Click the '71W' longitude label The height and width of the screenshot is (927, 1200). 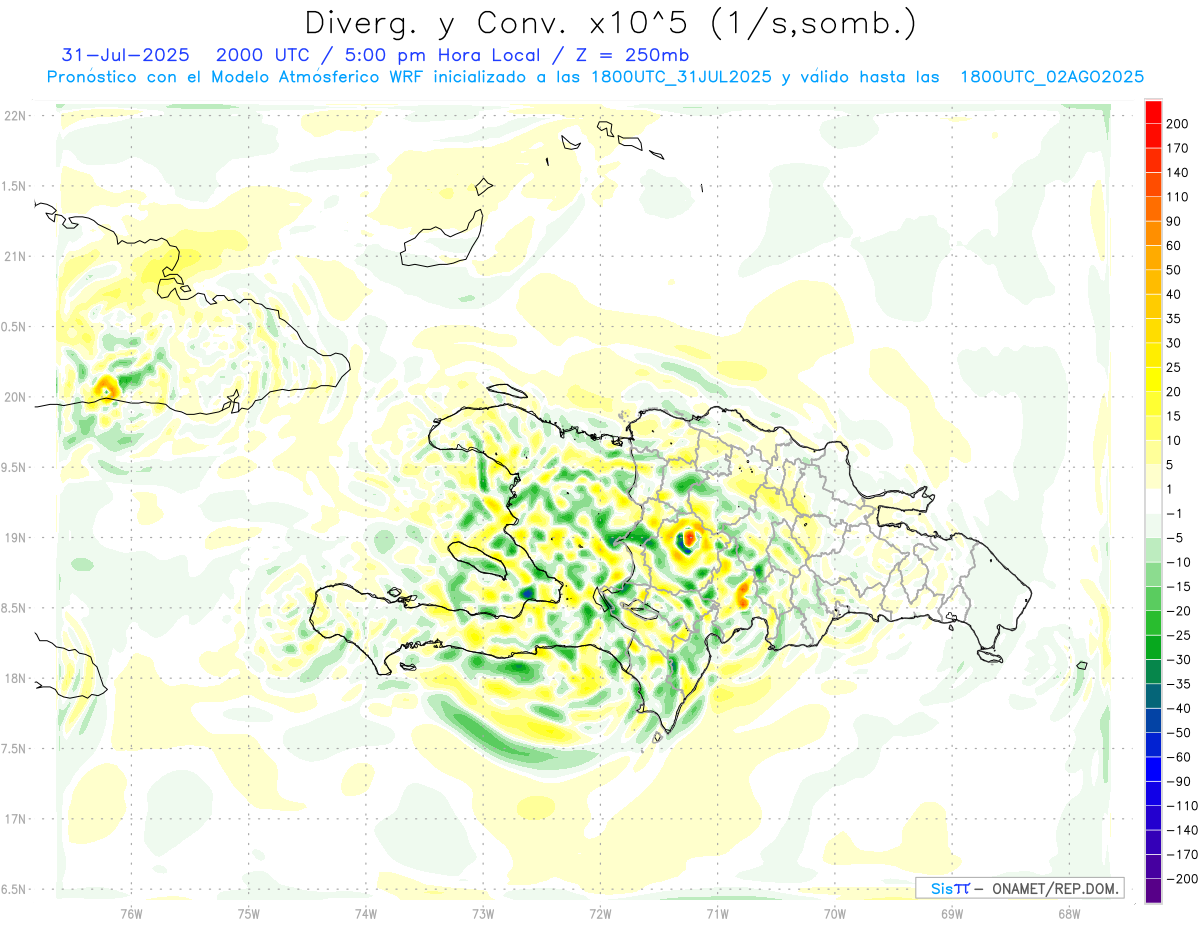tap(717, 913)
